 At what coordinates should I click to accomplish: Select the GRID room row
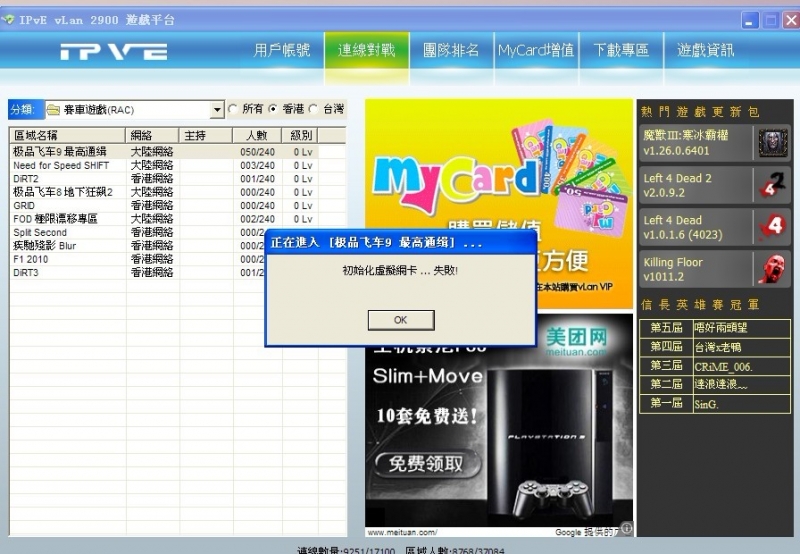coord(164,206)
